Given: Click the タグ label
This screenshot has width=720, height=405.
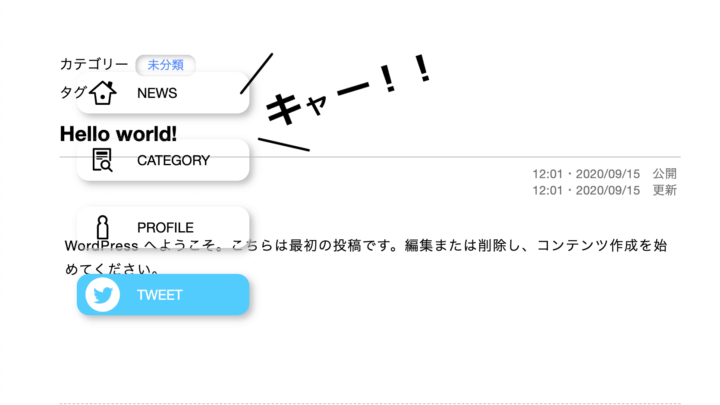Looking at the screenshot, I should coord(73,92).
